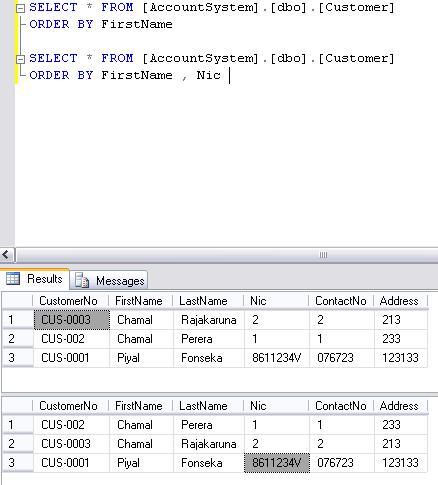The image size is (438, 485).
Task: Select the highlighted 8611234V cell in second grid
Action: [x=277, y=463]
